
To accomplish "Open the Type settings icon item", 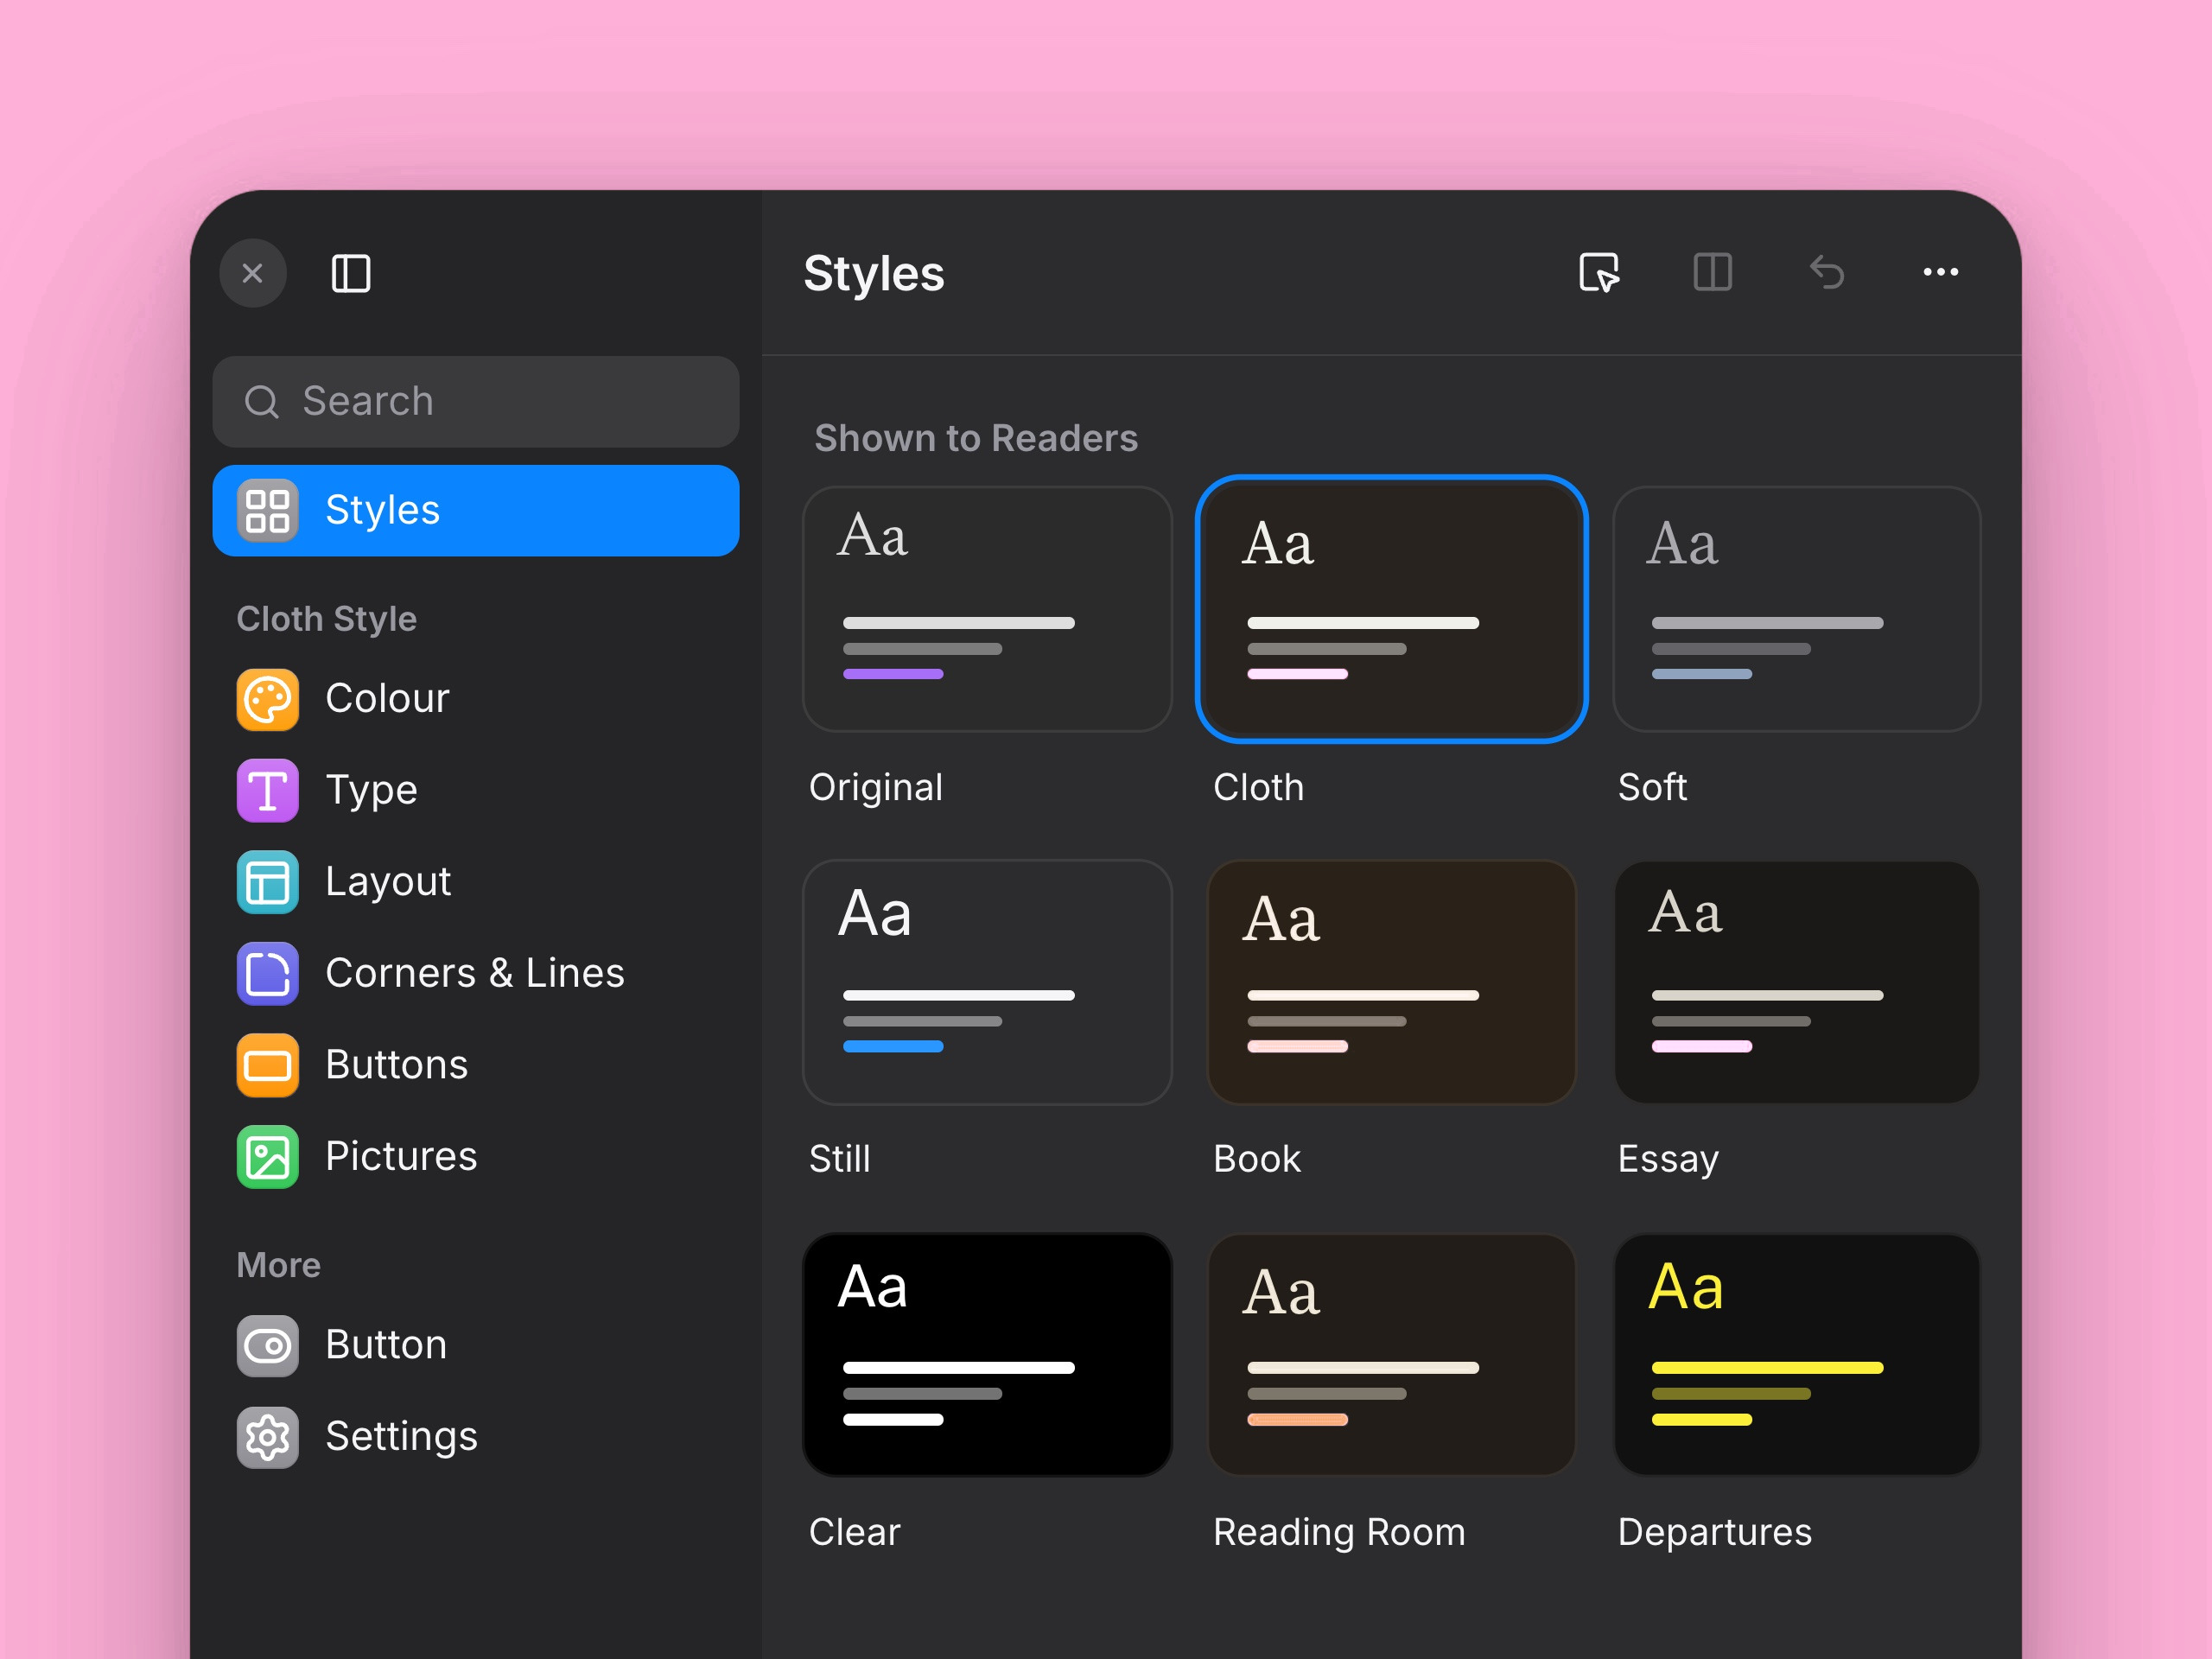I will (x=268, y=791).
